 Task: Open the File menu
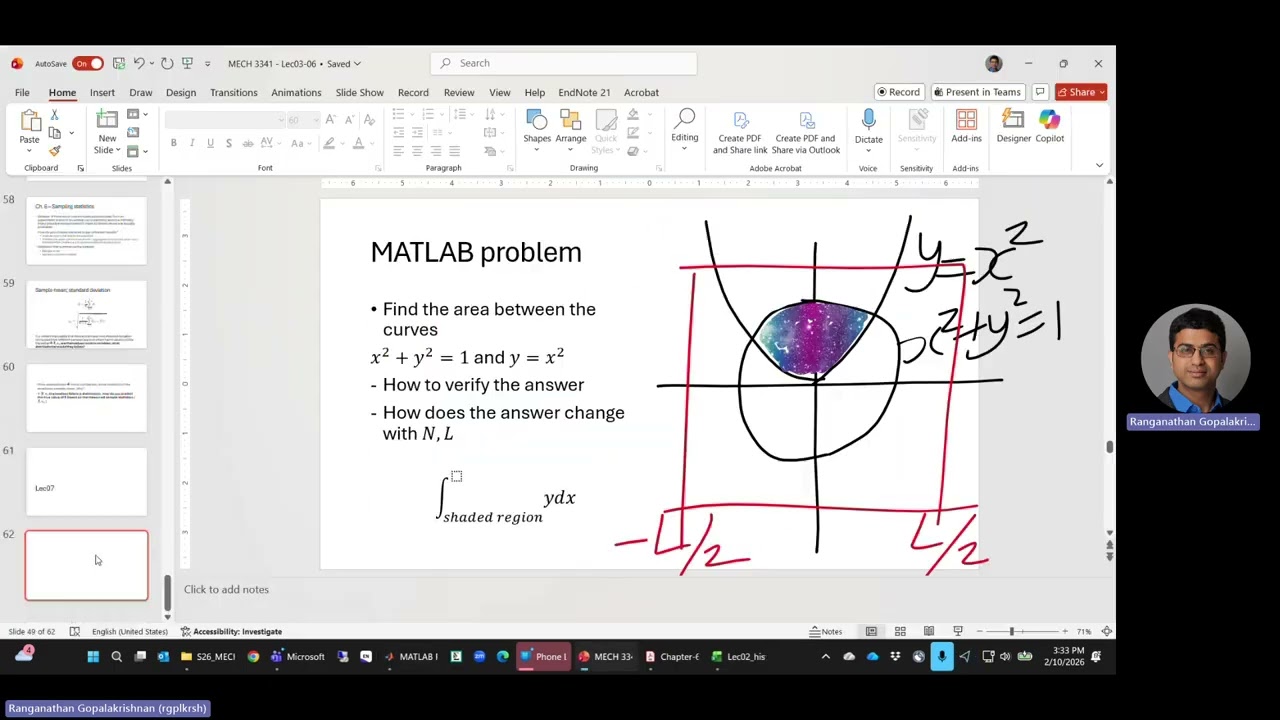tap(22, 92)
